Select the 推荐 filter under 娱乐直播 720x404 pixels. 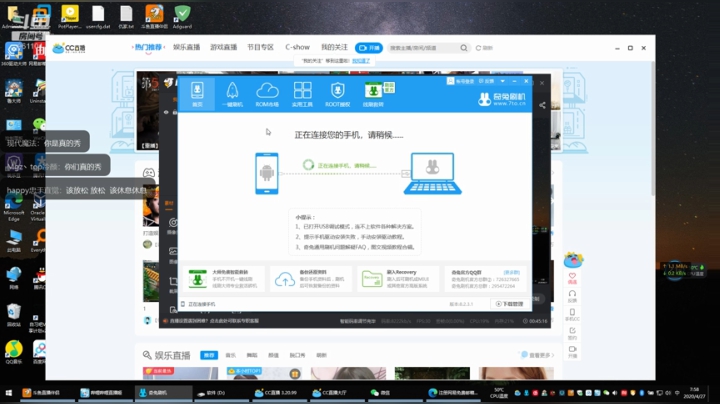coord(209,355)
